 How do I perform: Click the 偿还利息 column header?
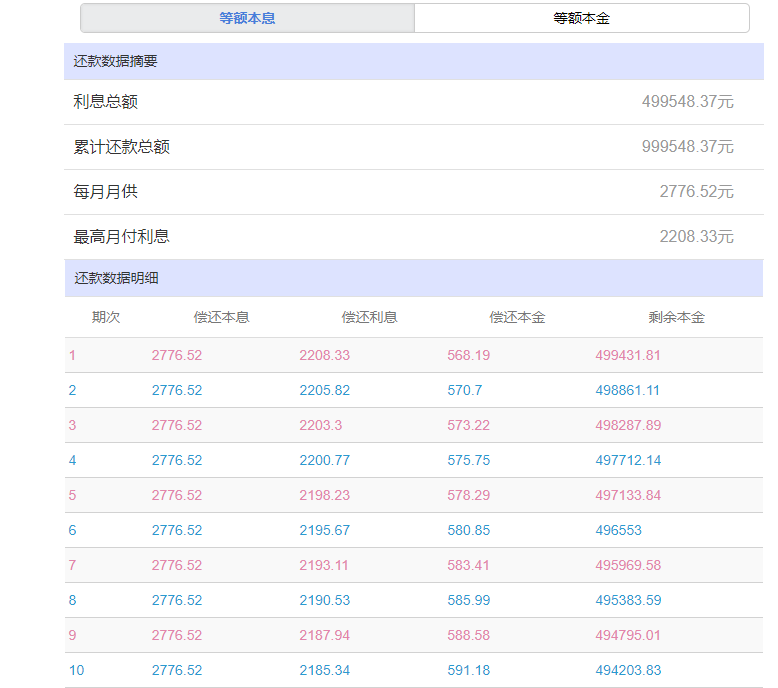point(369,317)
